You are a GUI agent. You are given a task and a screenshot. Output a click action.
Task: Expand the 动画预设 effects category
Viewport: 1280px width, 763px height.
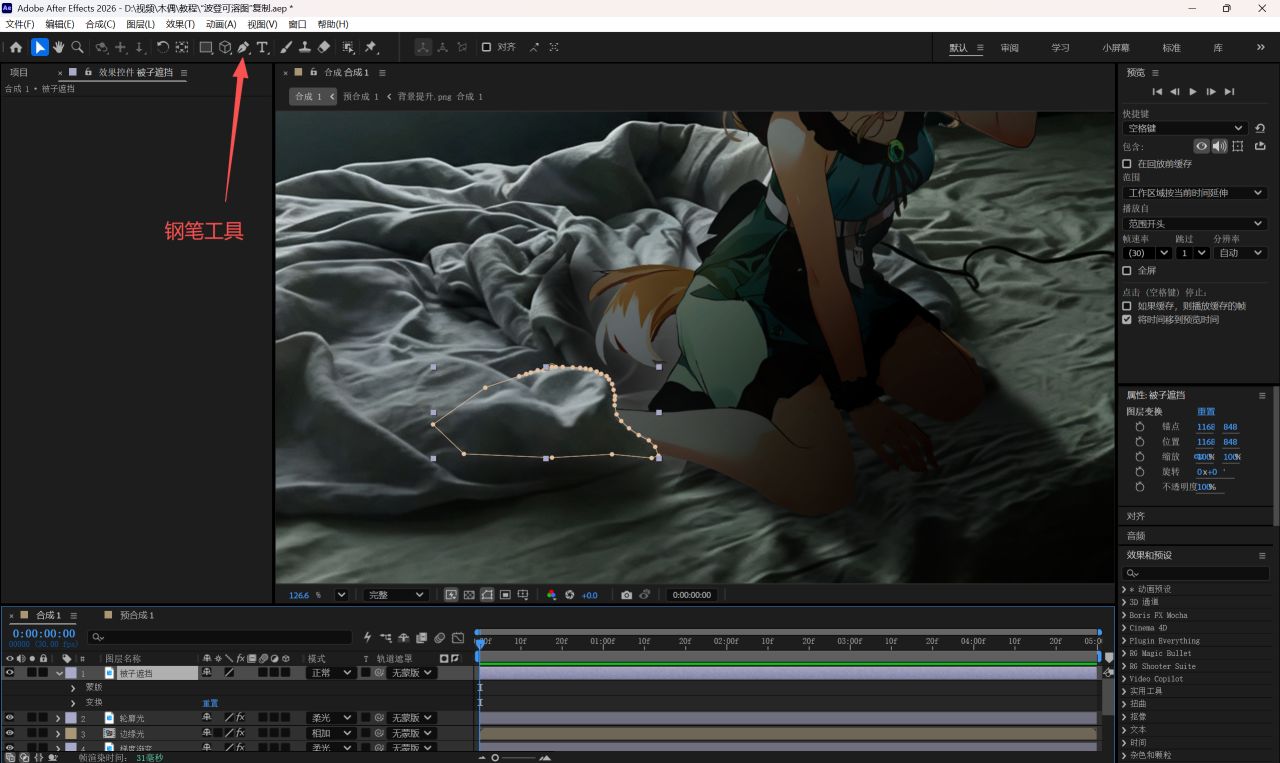pos(1125,590)
